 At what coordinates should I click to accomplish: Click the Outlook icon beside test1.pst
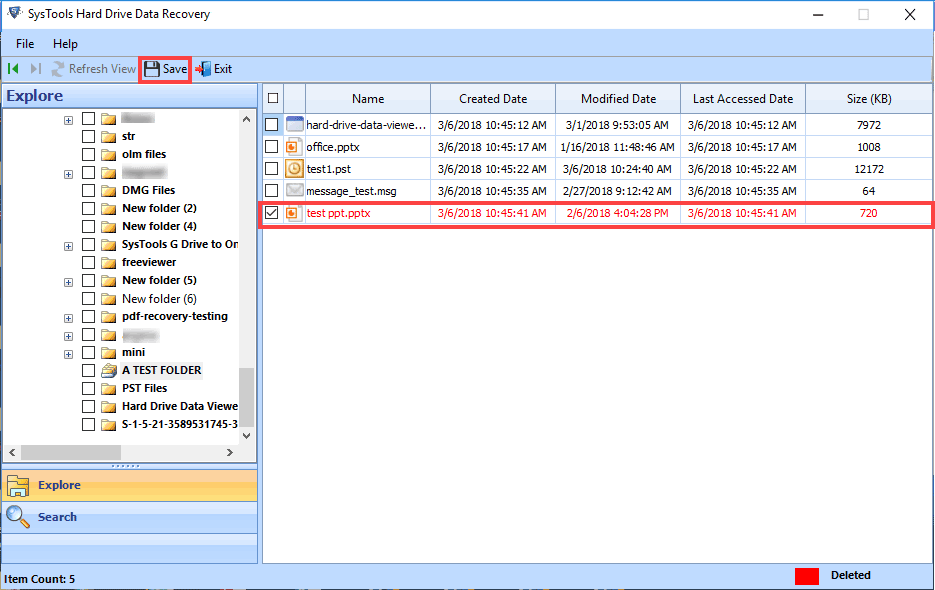(x=293, y=169)
